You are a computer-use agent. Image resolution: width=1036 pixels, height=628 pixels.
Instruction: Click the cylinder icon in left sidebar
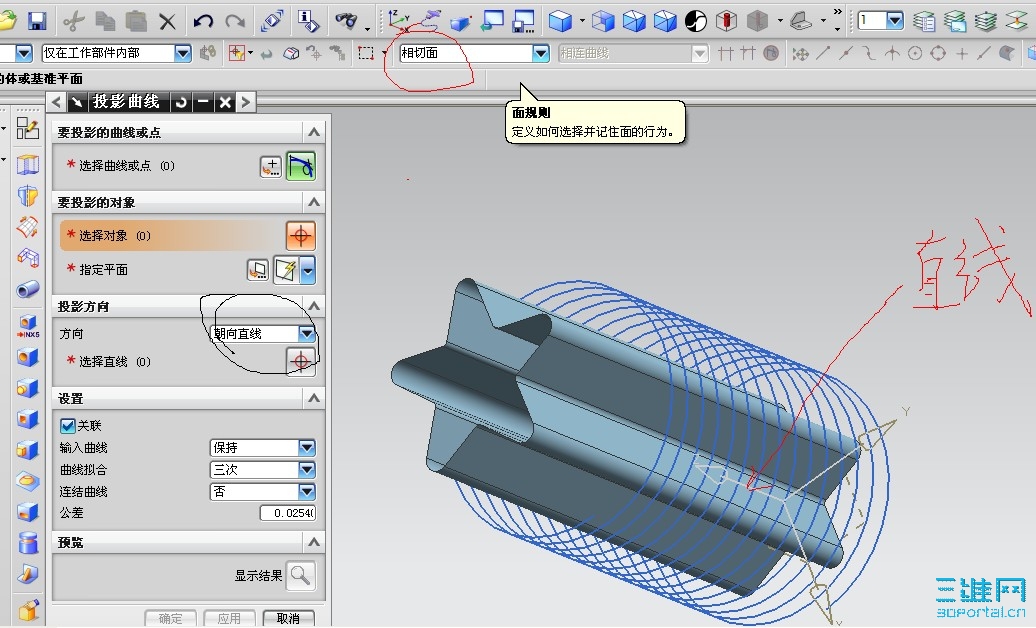coord(28,543)
